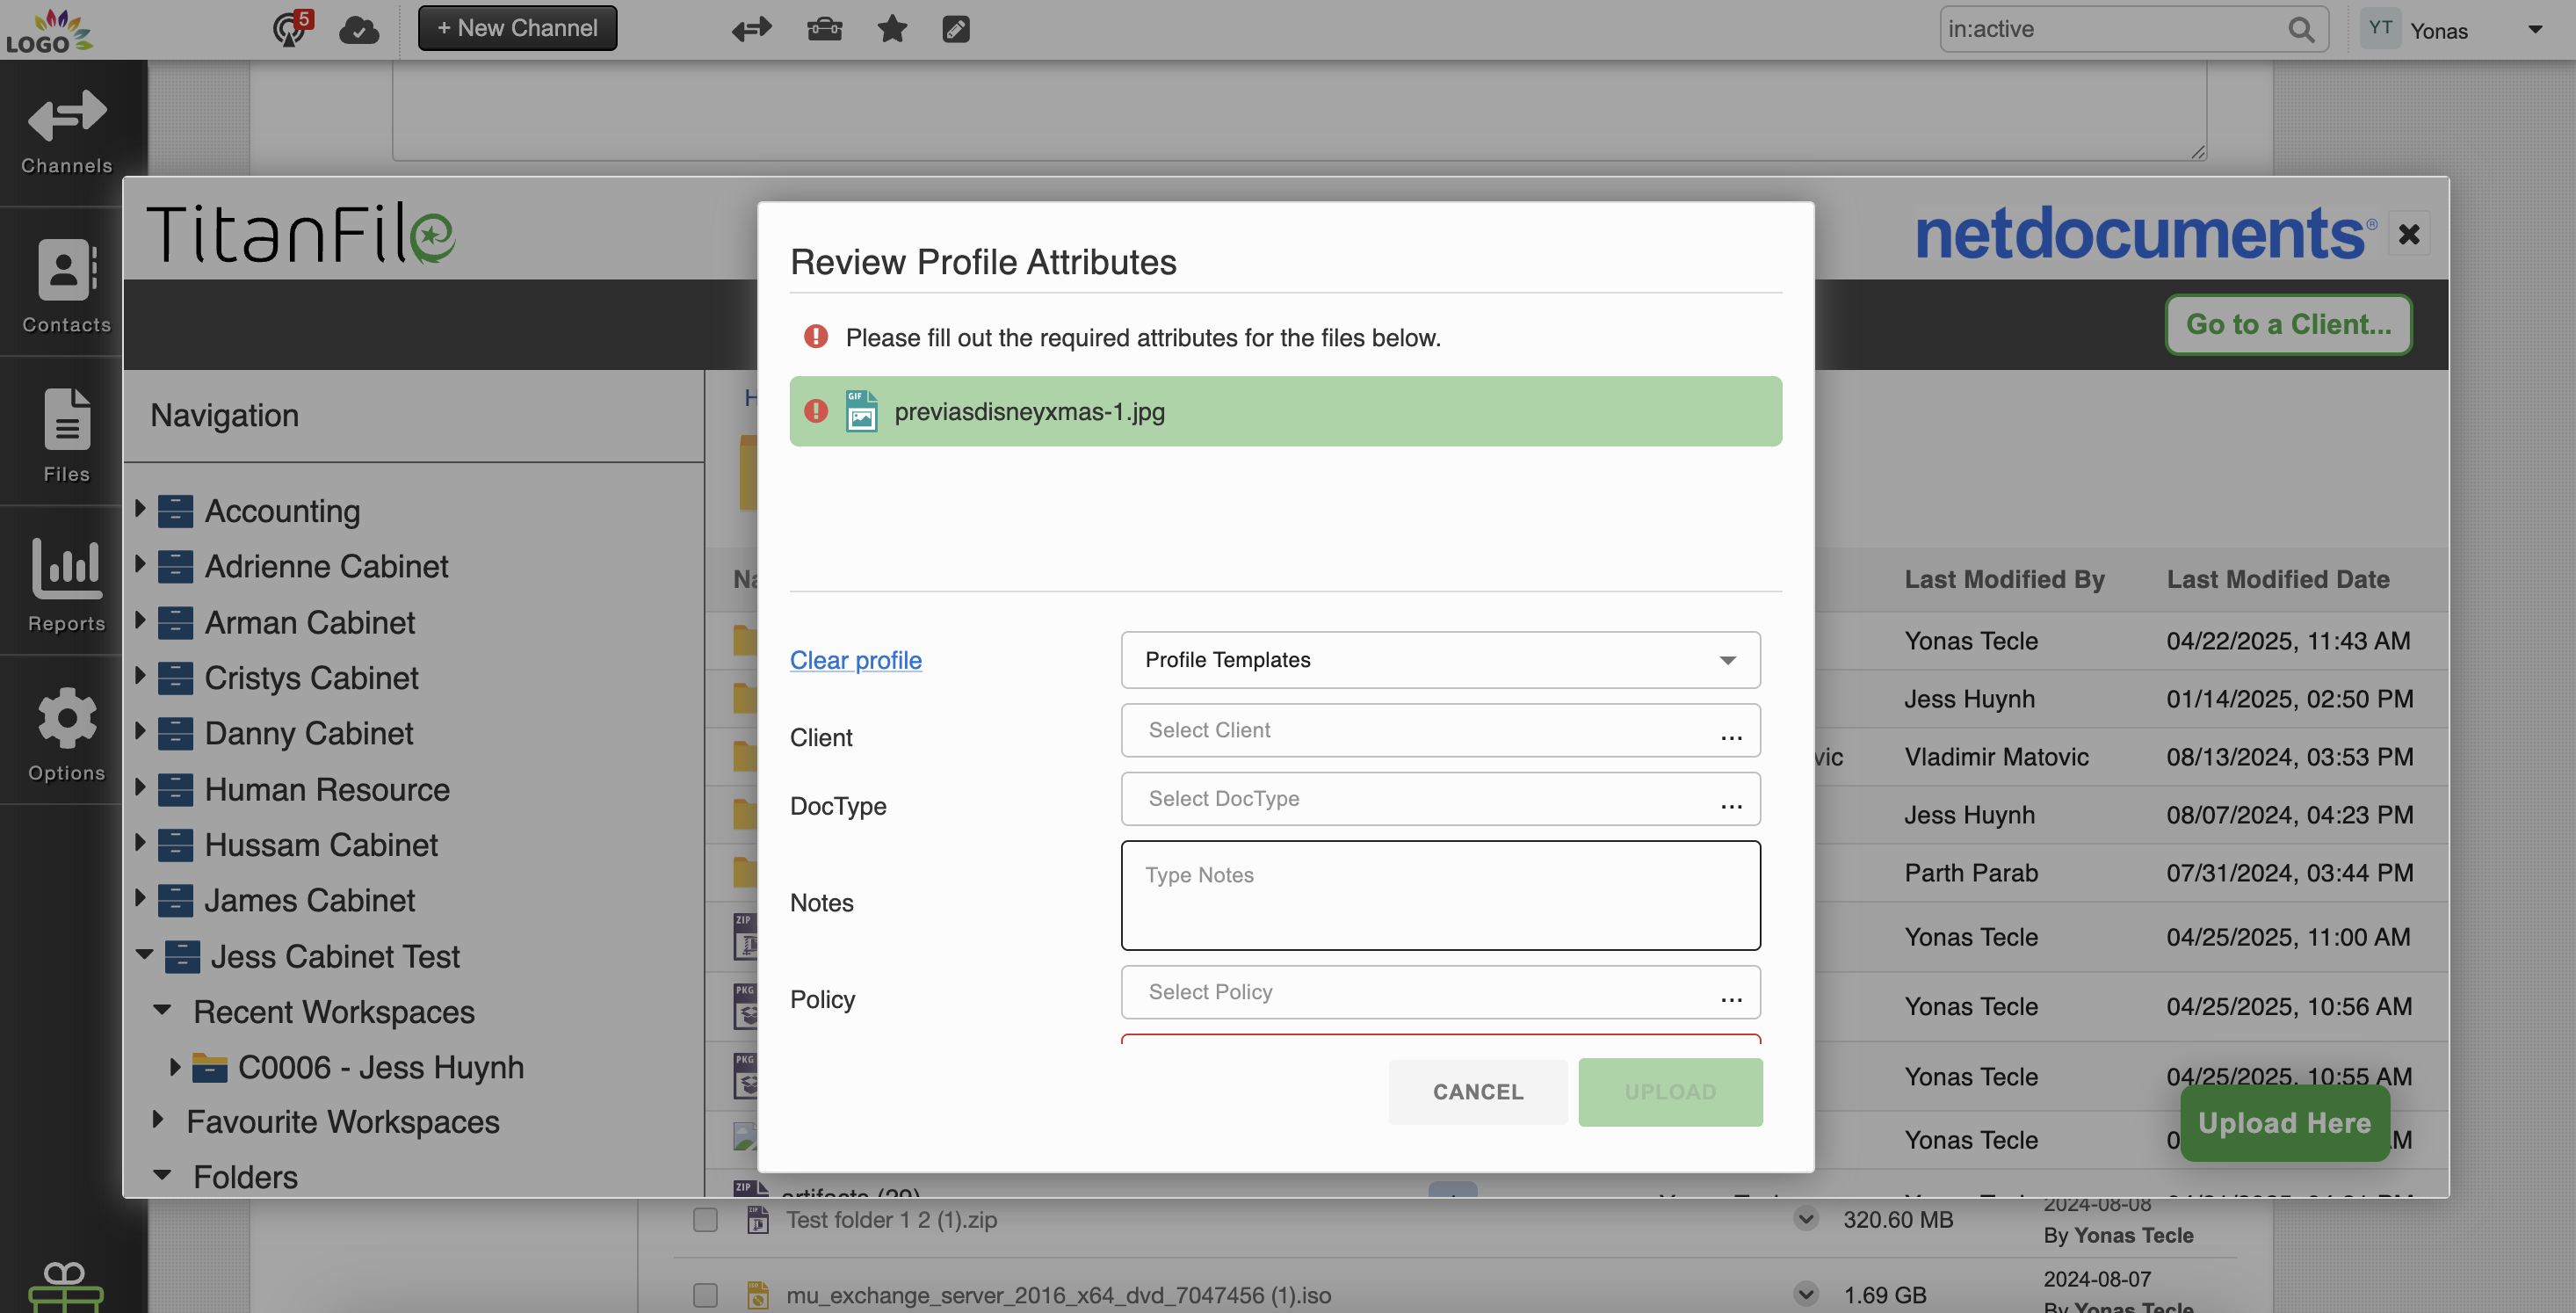The width and height of the screenshot is (2576, 1313).
Task: Tick checkbox for mu_exchange_server iso file
Action: point(705,1295)
